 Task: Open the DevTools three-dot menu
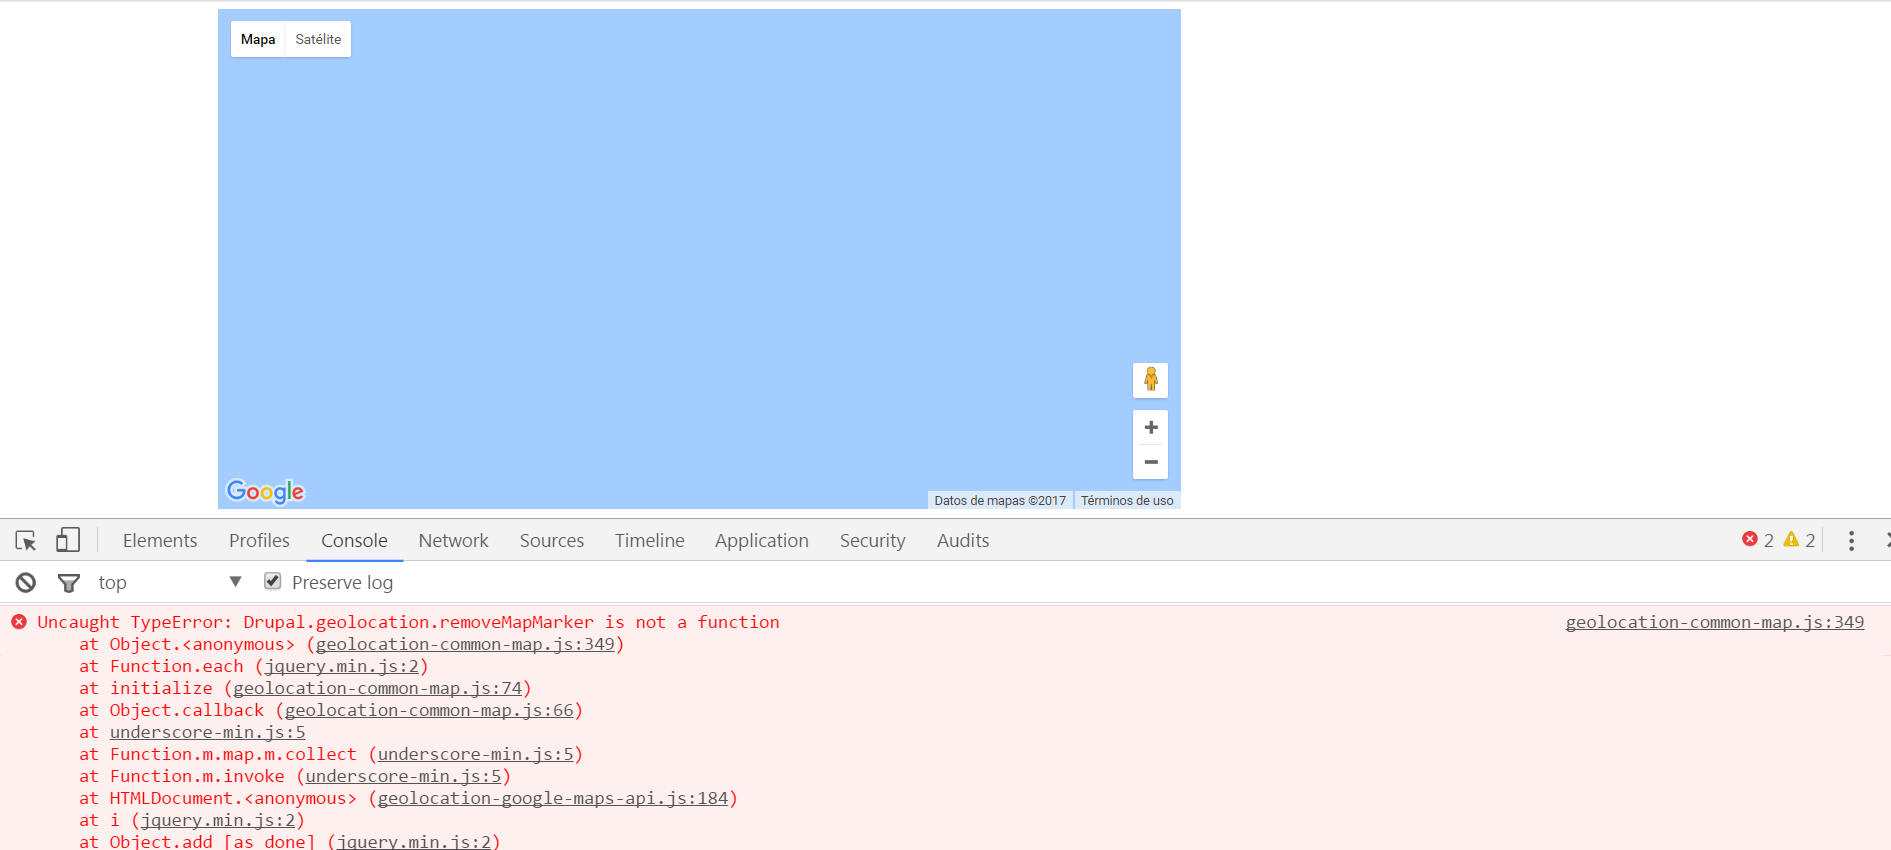point(1851,541)
